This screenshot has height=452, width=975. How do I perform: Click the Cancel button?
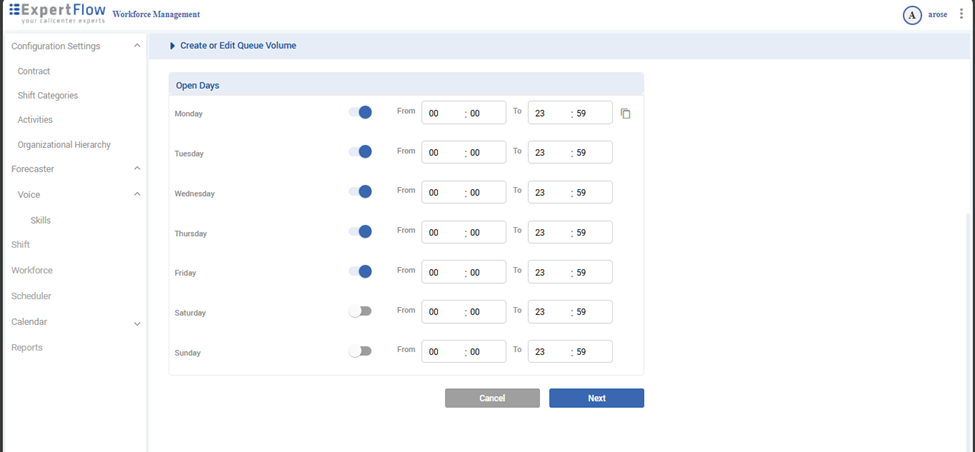click(492, 398)
